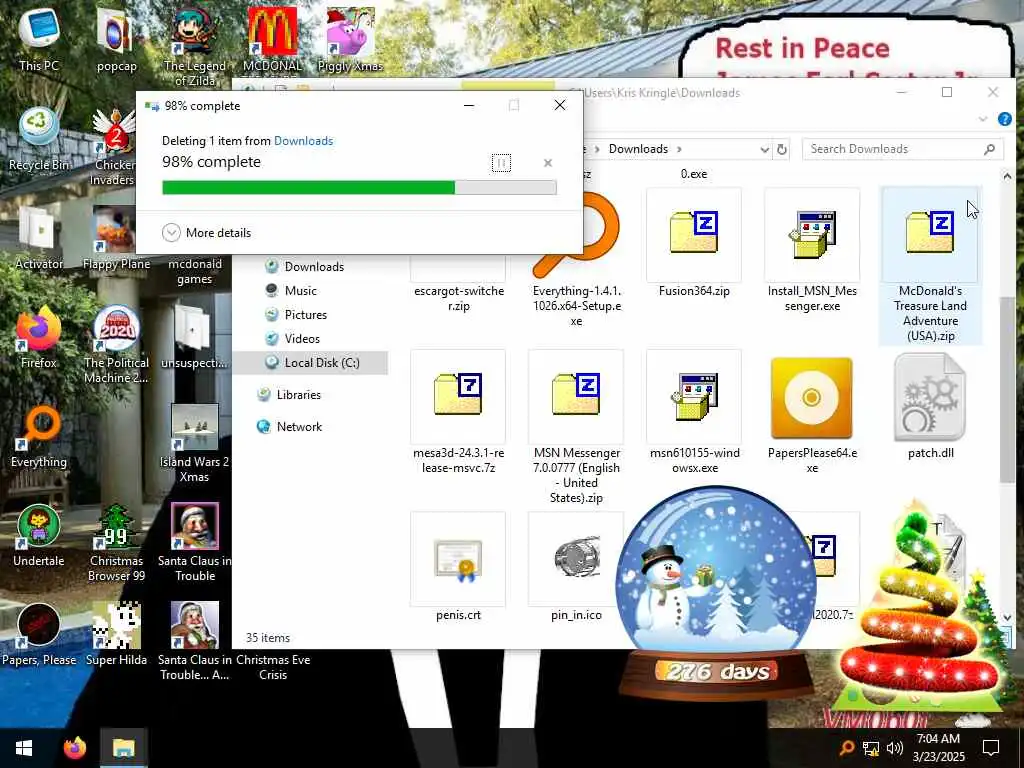
Task: Expand More details in delete dialog
Action: (206, 232)
